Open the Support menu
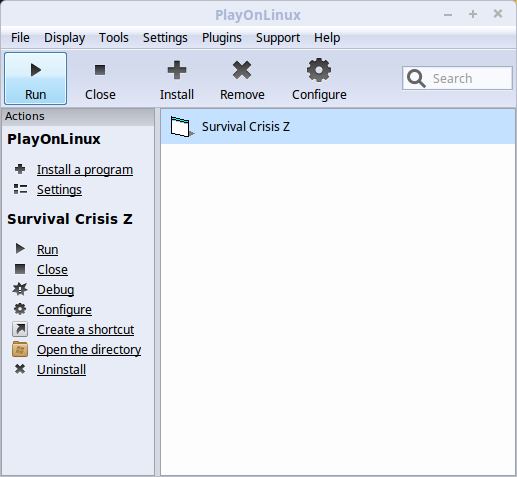517x477 pixels. click(x=278, y=38)
